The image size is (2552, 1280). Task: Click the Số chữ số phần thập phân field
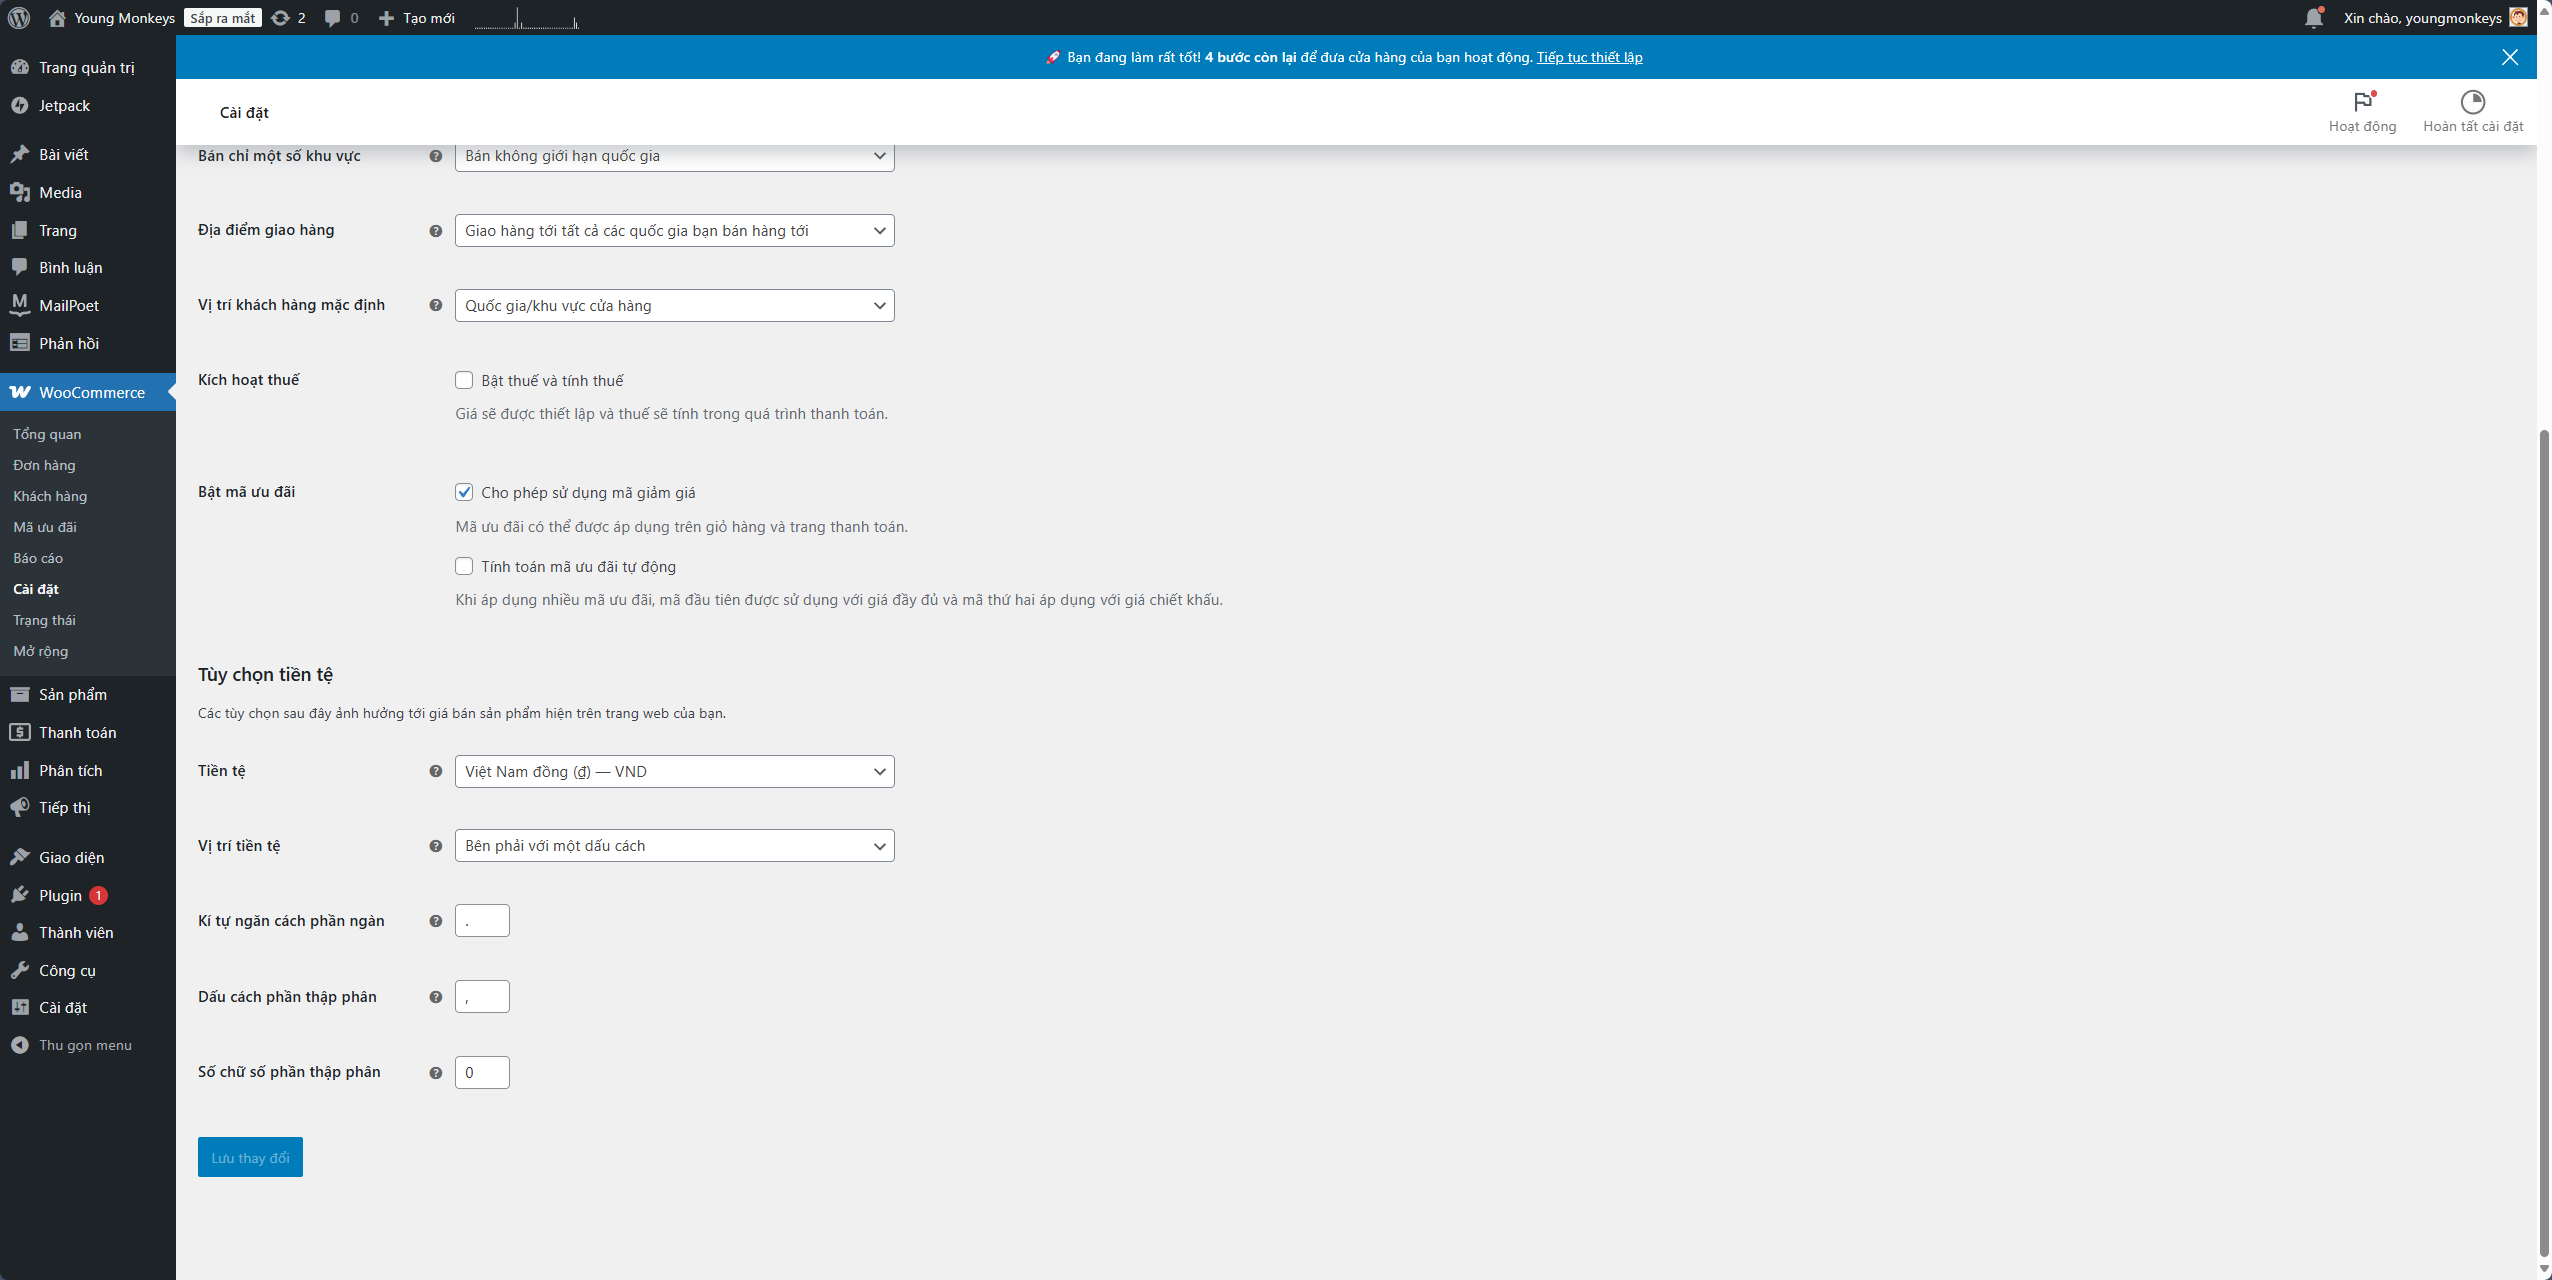coord(482,1072)
